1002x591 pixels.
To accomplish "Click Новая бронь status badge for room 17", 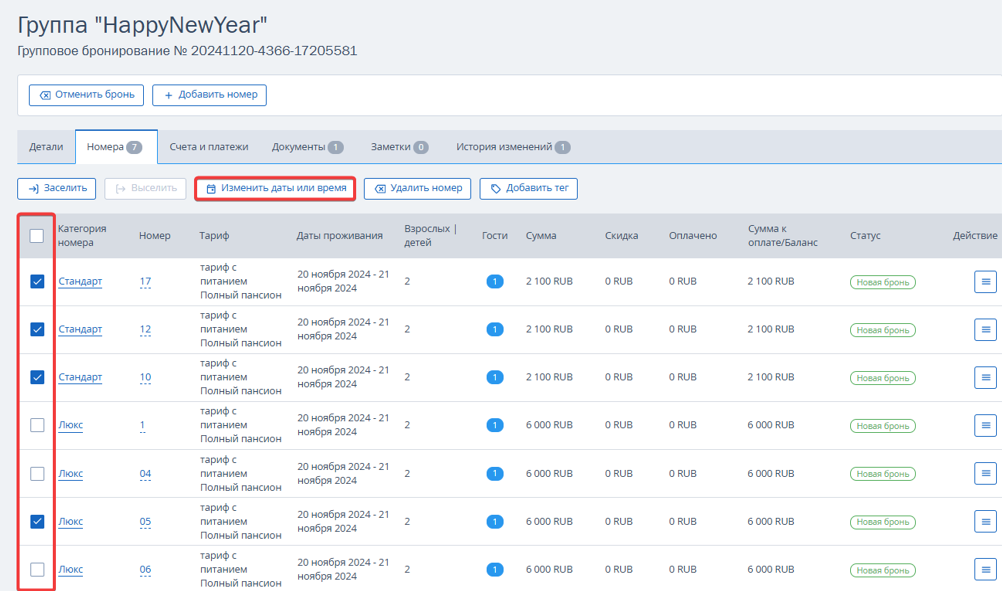I will pos(883,282).
